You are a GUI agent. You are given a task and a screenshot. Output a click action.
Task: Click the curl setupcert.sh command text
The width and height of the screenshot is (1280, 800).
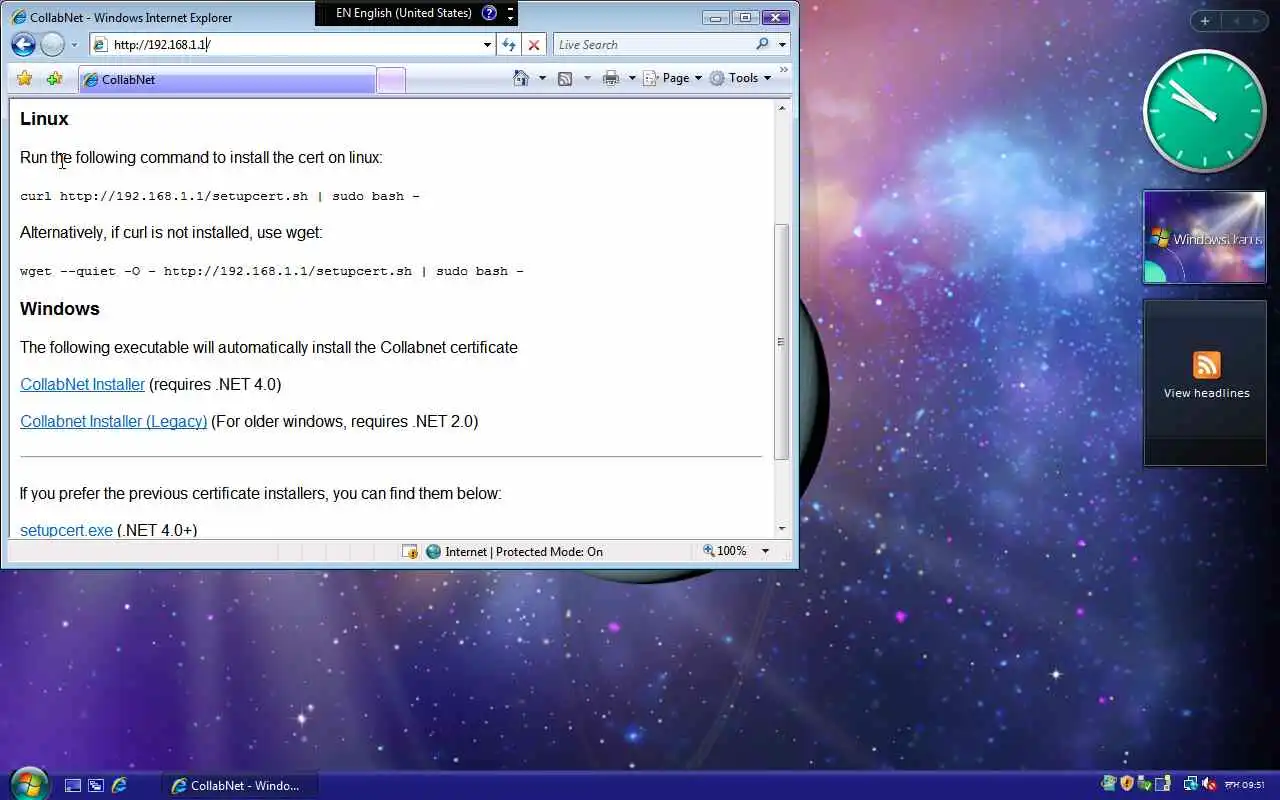click(x=220, y=196)
